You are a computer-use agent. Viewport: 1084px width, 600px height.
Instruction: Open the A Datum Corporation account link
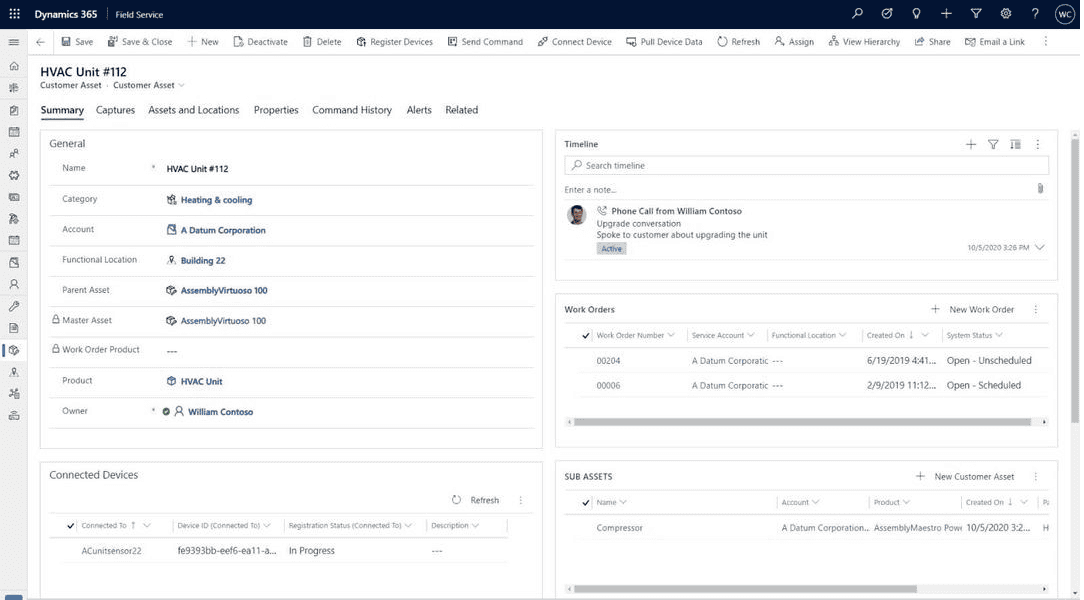pos(223,230)
